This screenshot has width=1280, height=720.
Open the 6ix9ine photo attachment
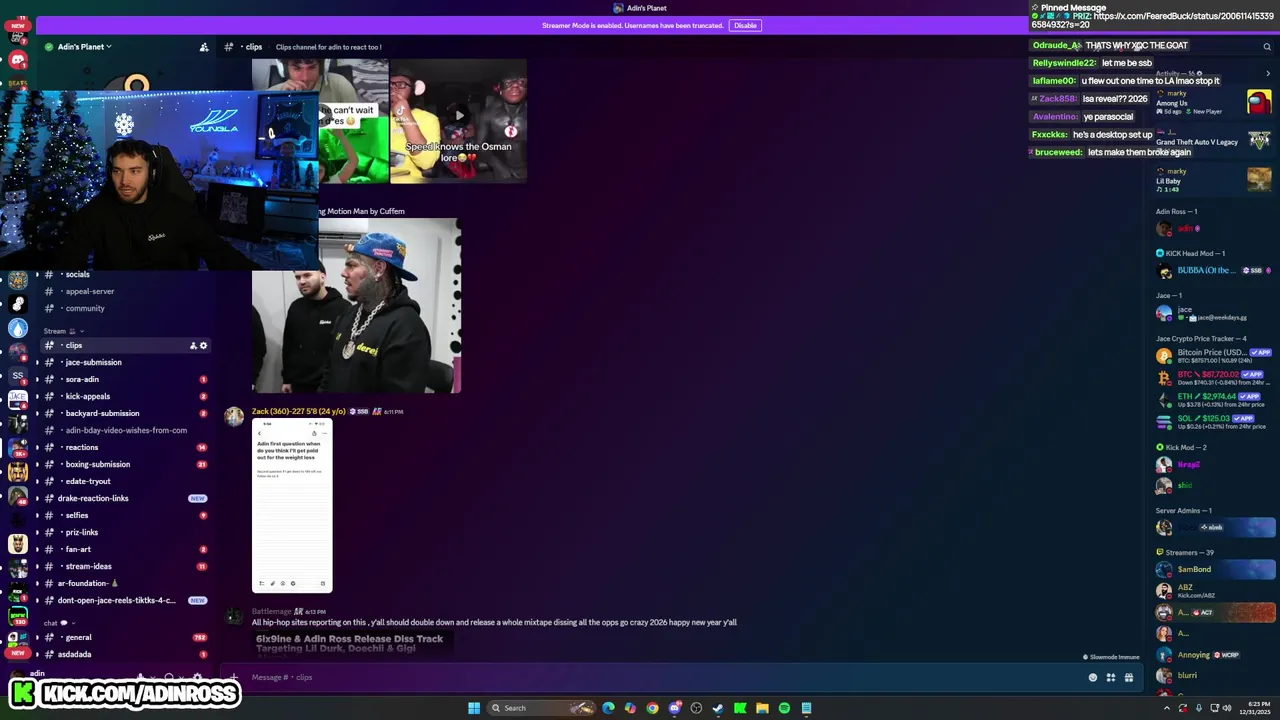(x=356, y=306)
